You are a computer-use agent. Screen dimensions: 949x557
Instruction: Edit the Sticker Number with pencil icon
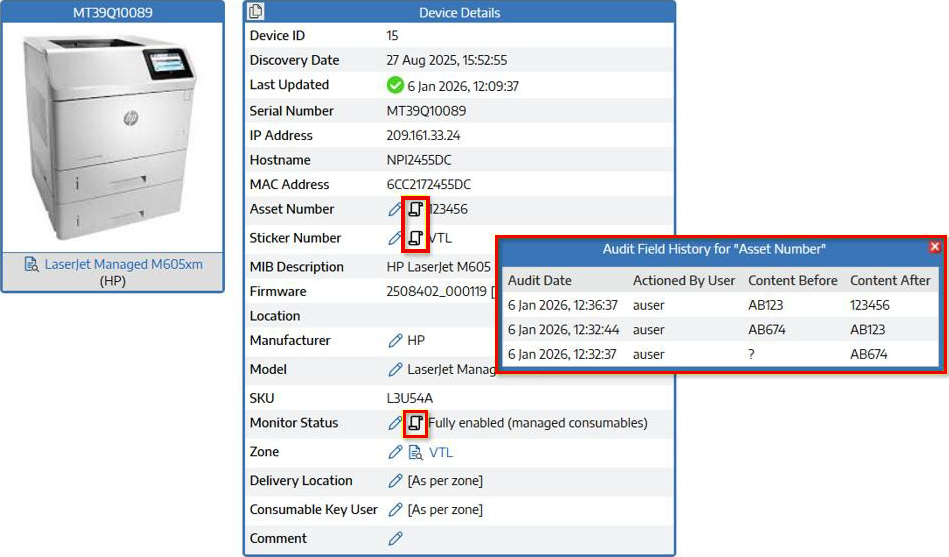395,238
